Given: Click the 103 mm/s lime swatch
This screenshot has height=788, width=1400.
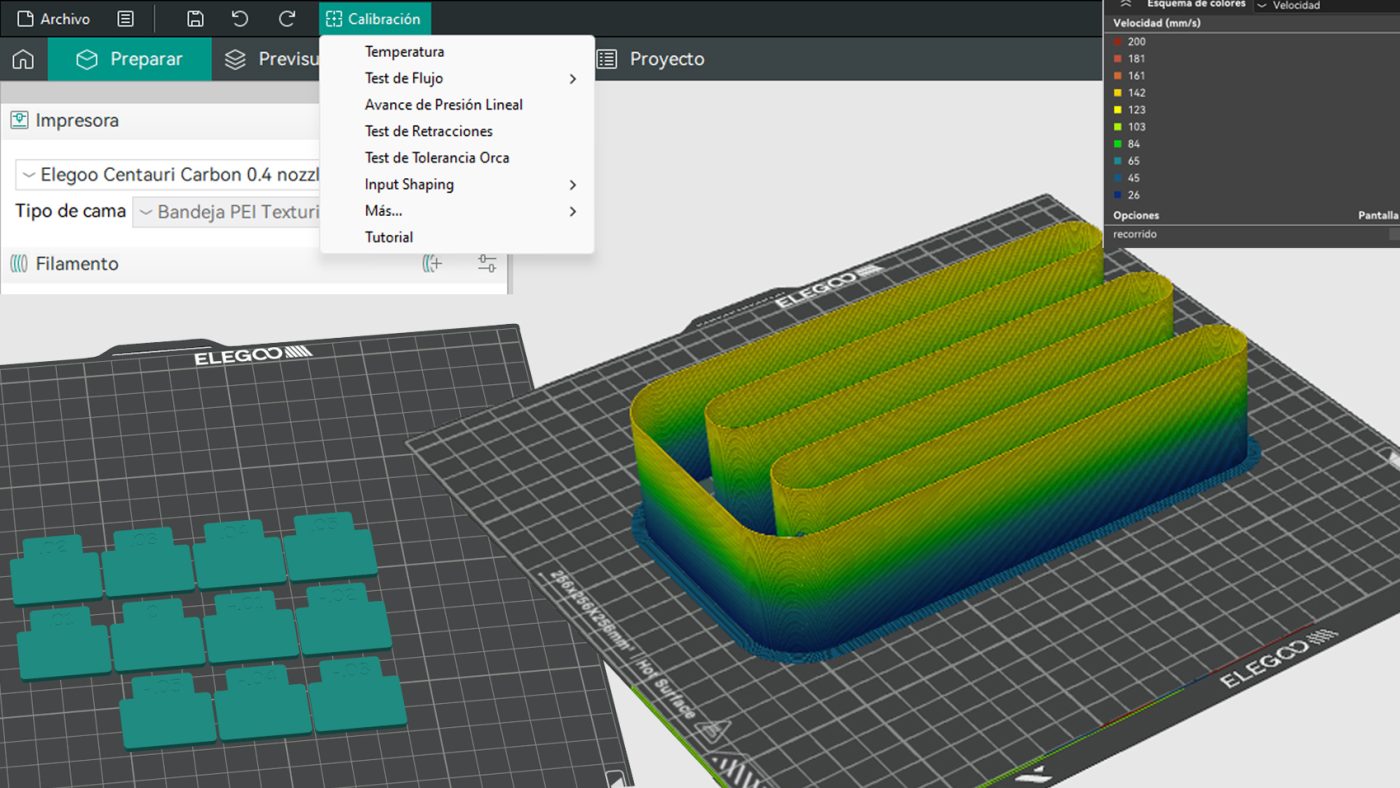Looking at the screenshot, I should coord(1118,127).
